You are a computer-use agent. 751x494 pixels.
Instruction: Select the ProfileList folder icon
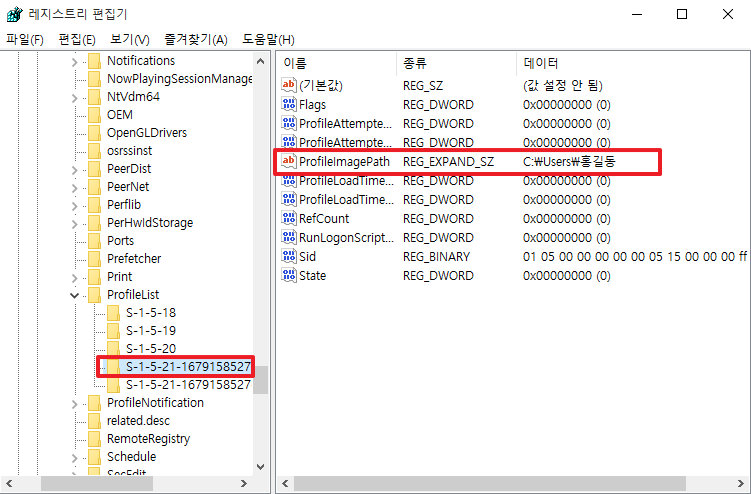tap(95, 295)
